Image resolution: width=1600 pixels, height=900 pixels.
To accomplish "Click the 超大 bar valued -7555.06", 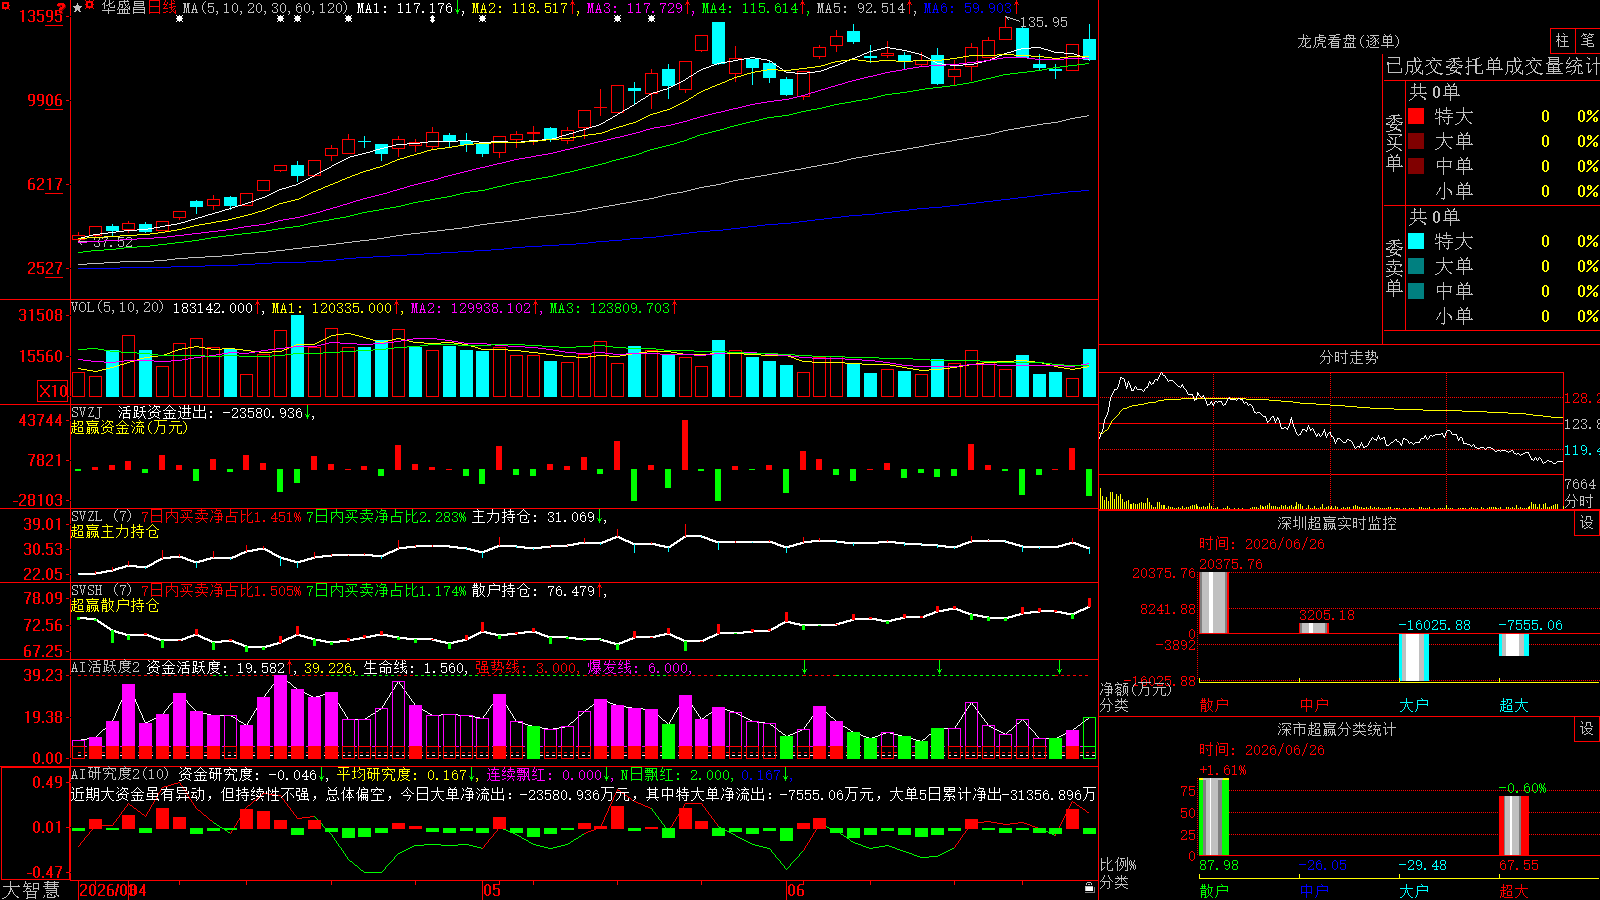I will click(x=1514, y=645).
